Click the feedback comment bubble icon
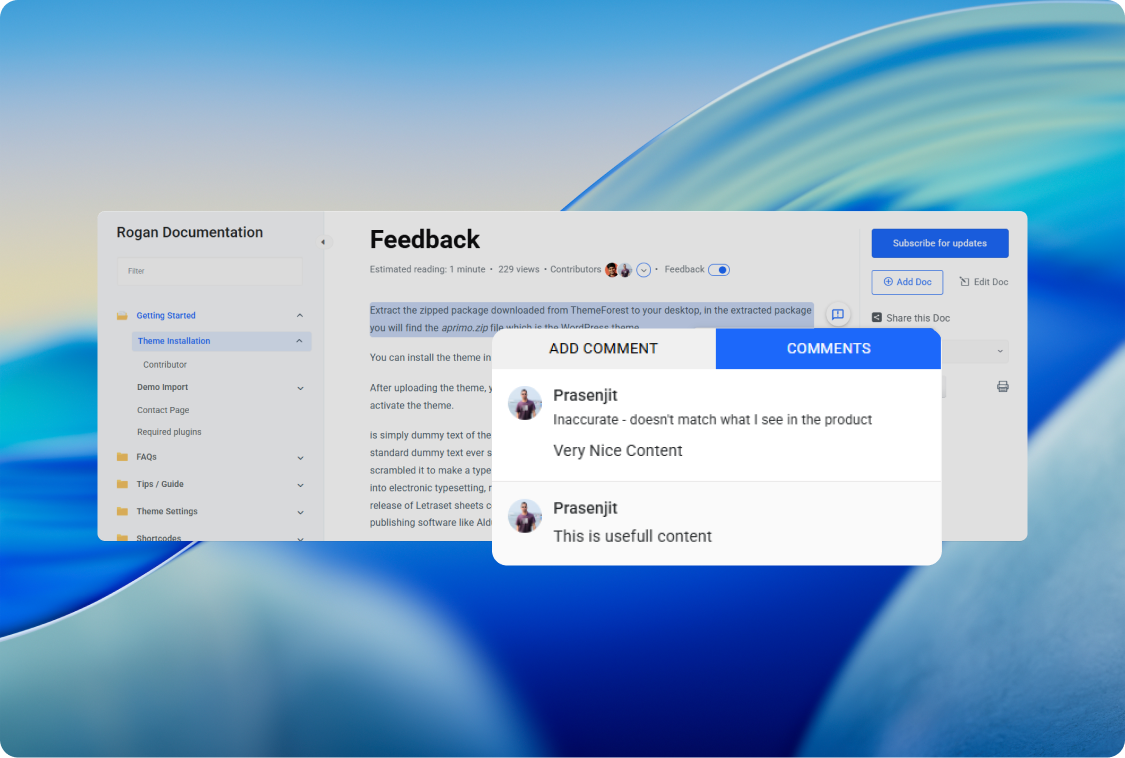Image resolution: width=1125 pixels, height=758 pixels. point(838,314)
